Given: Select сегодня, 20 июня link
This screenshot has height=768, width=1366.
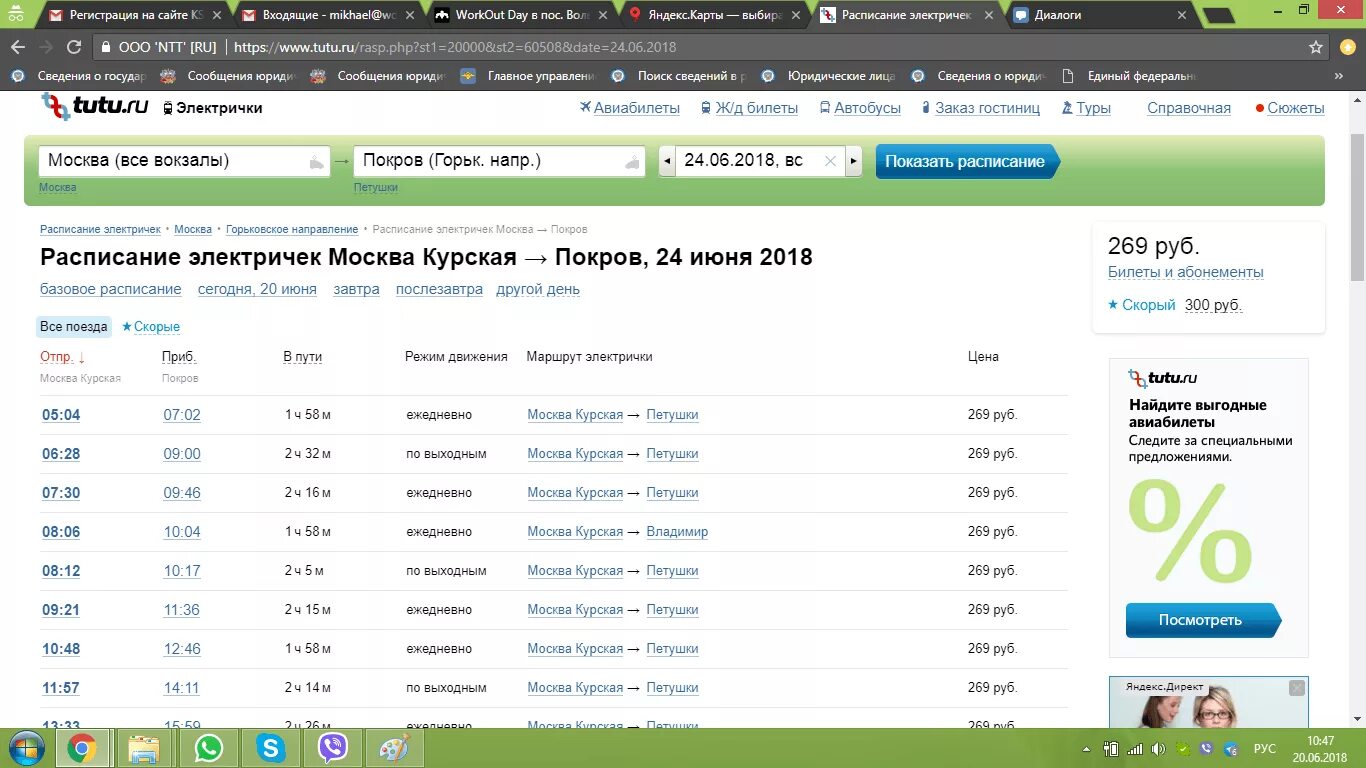Looking at the screenshot, I should (x=257, y=289).
